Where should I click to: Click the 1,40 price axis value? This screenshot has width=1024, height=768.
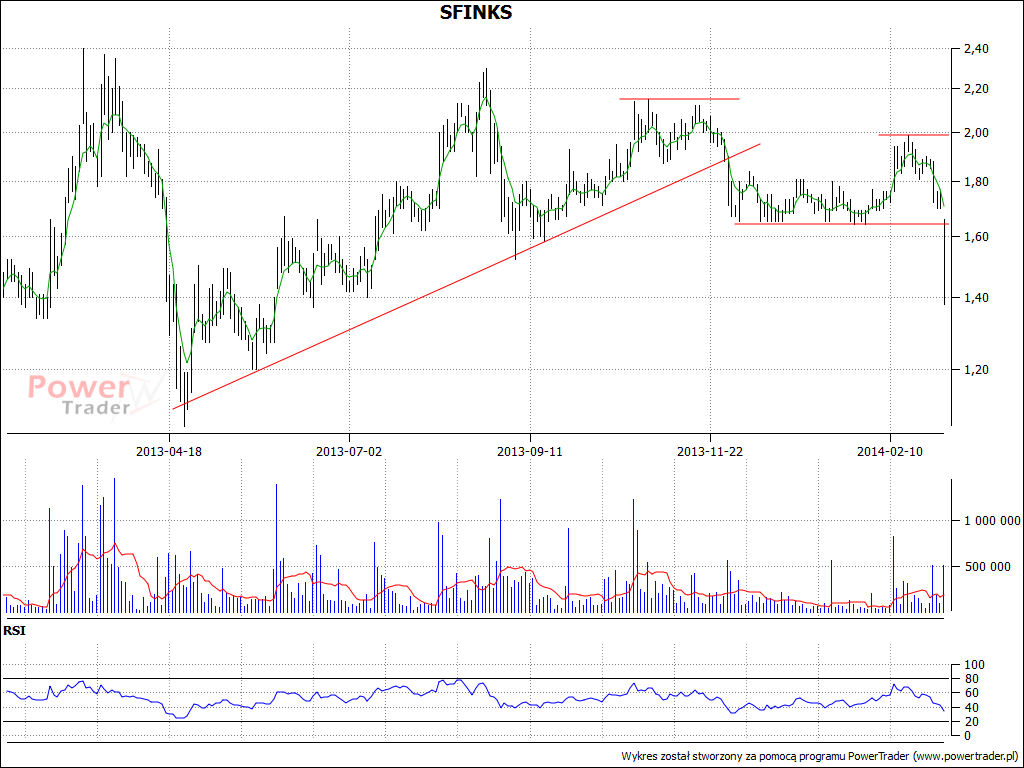pos(976,298)
